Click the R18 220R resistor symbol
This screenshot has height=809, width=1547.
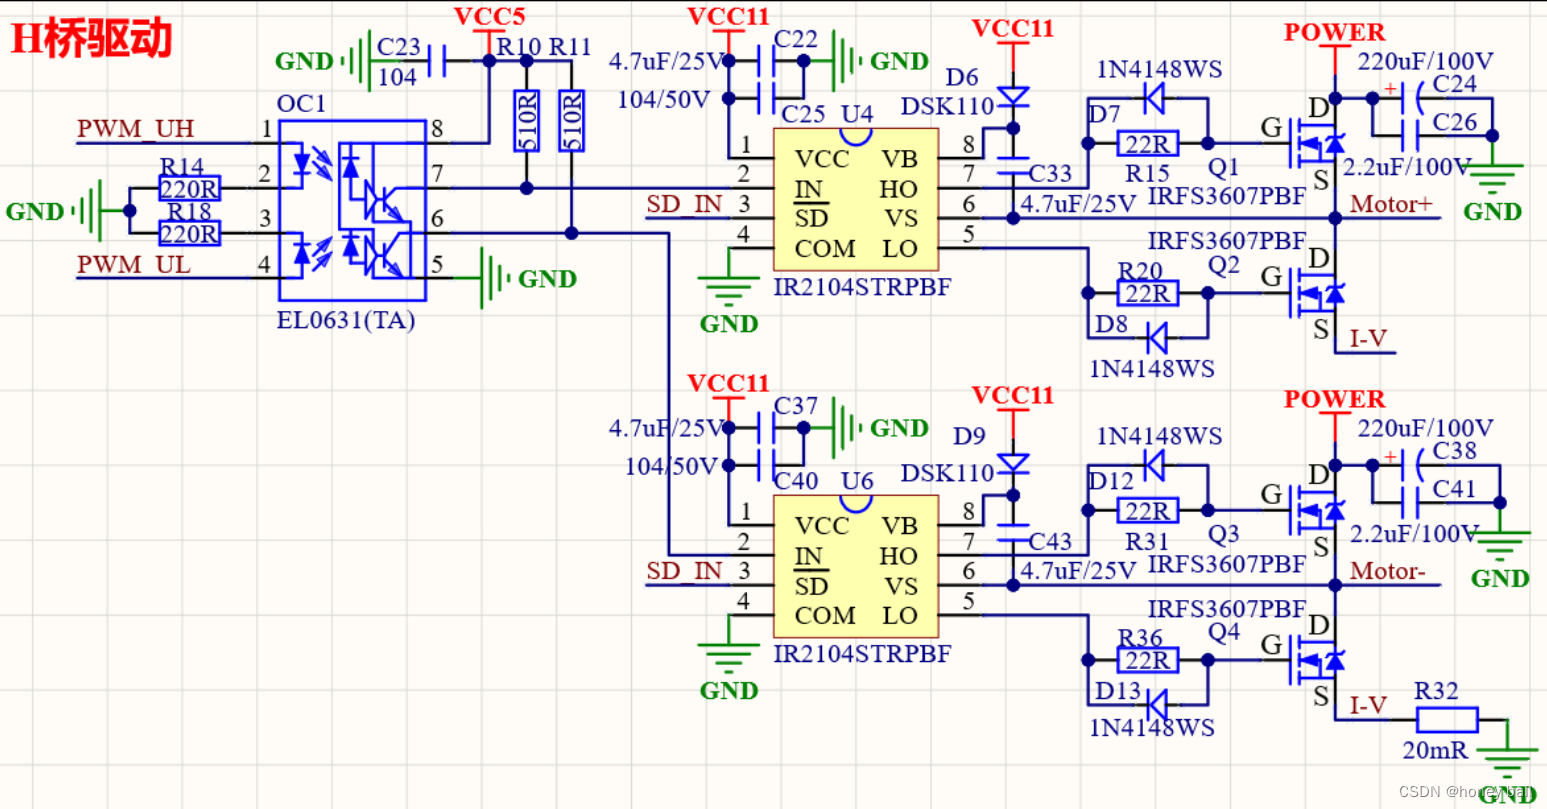[190, 233]
